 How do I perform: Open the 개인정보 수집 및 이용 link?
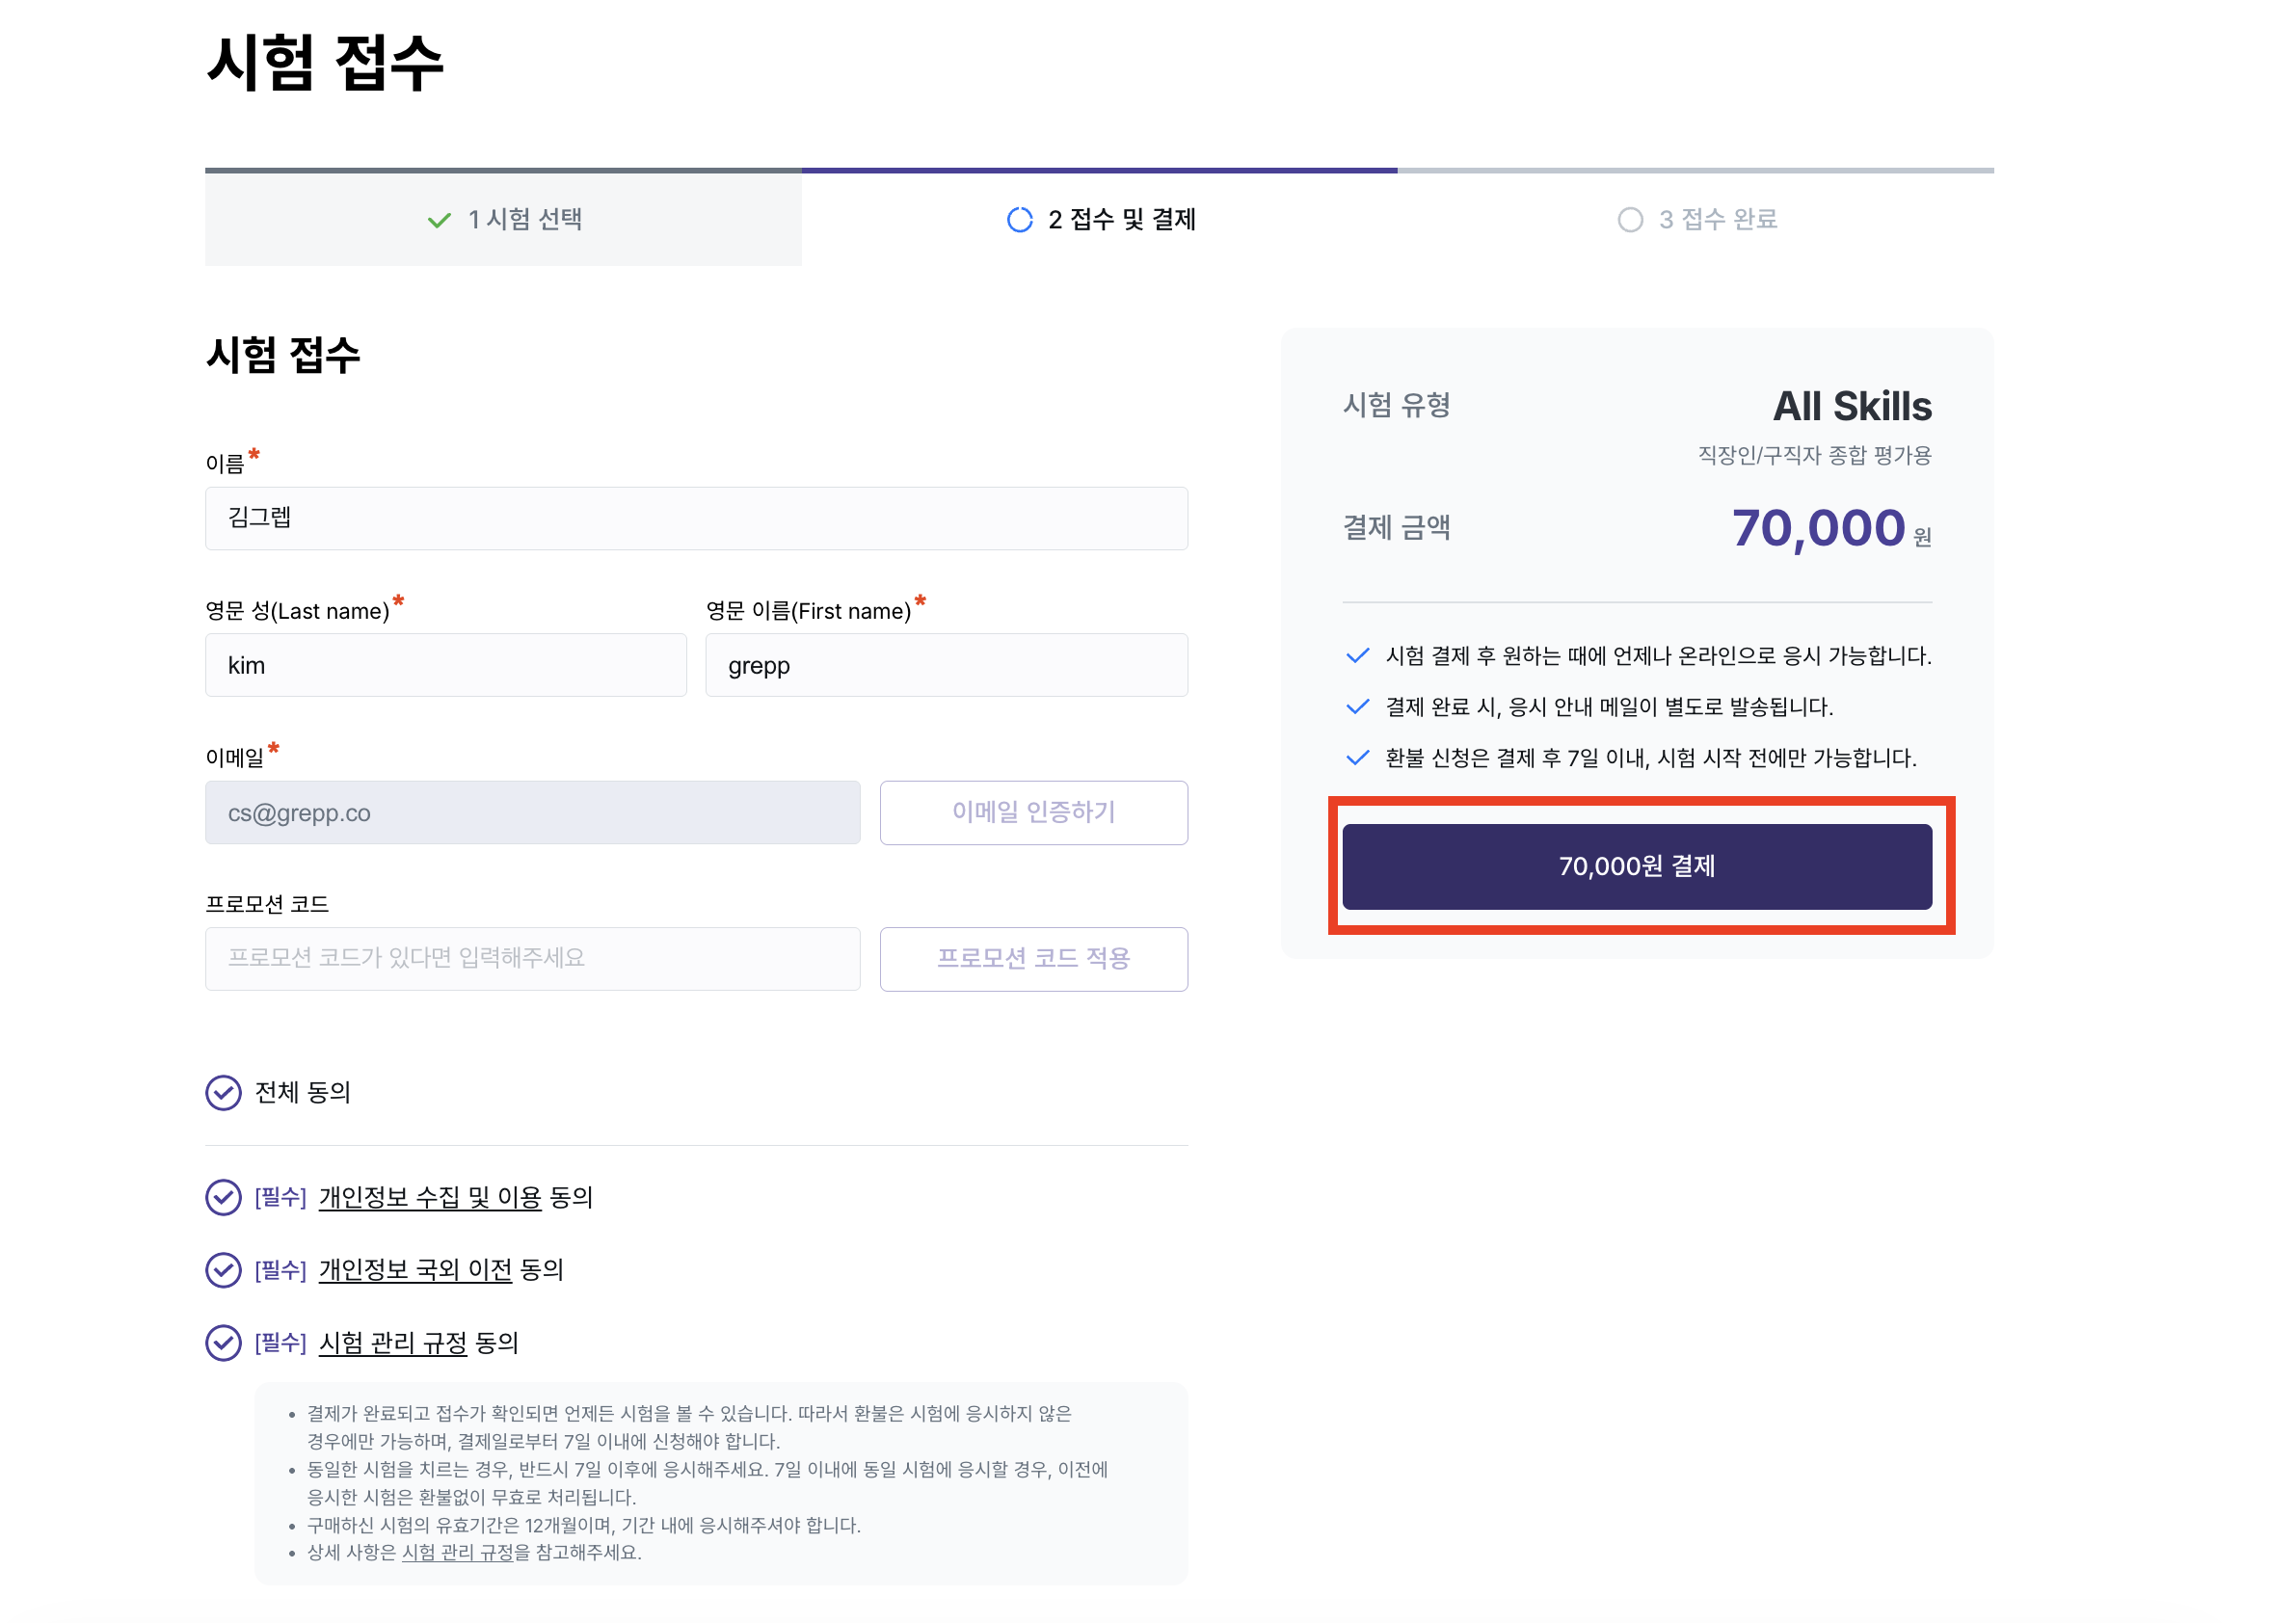coord(430,1197)
